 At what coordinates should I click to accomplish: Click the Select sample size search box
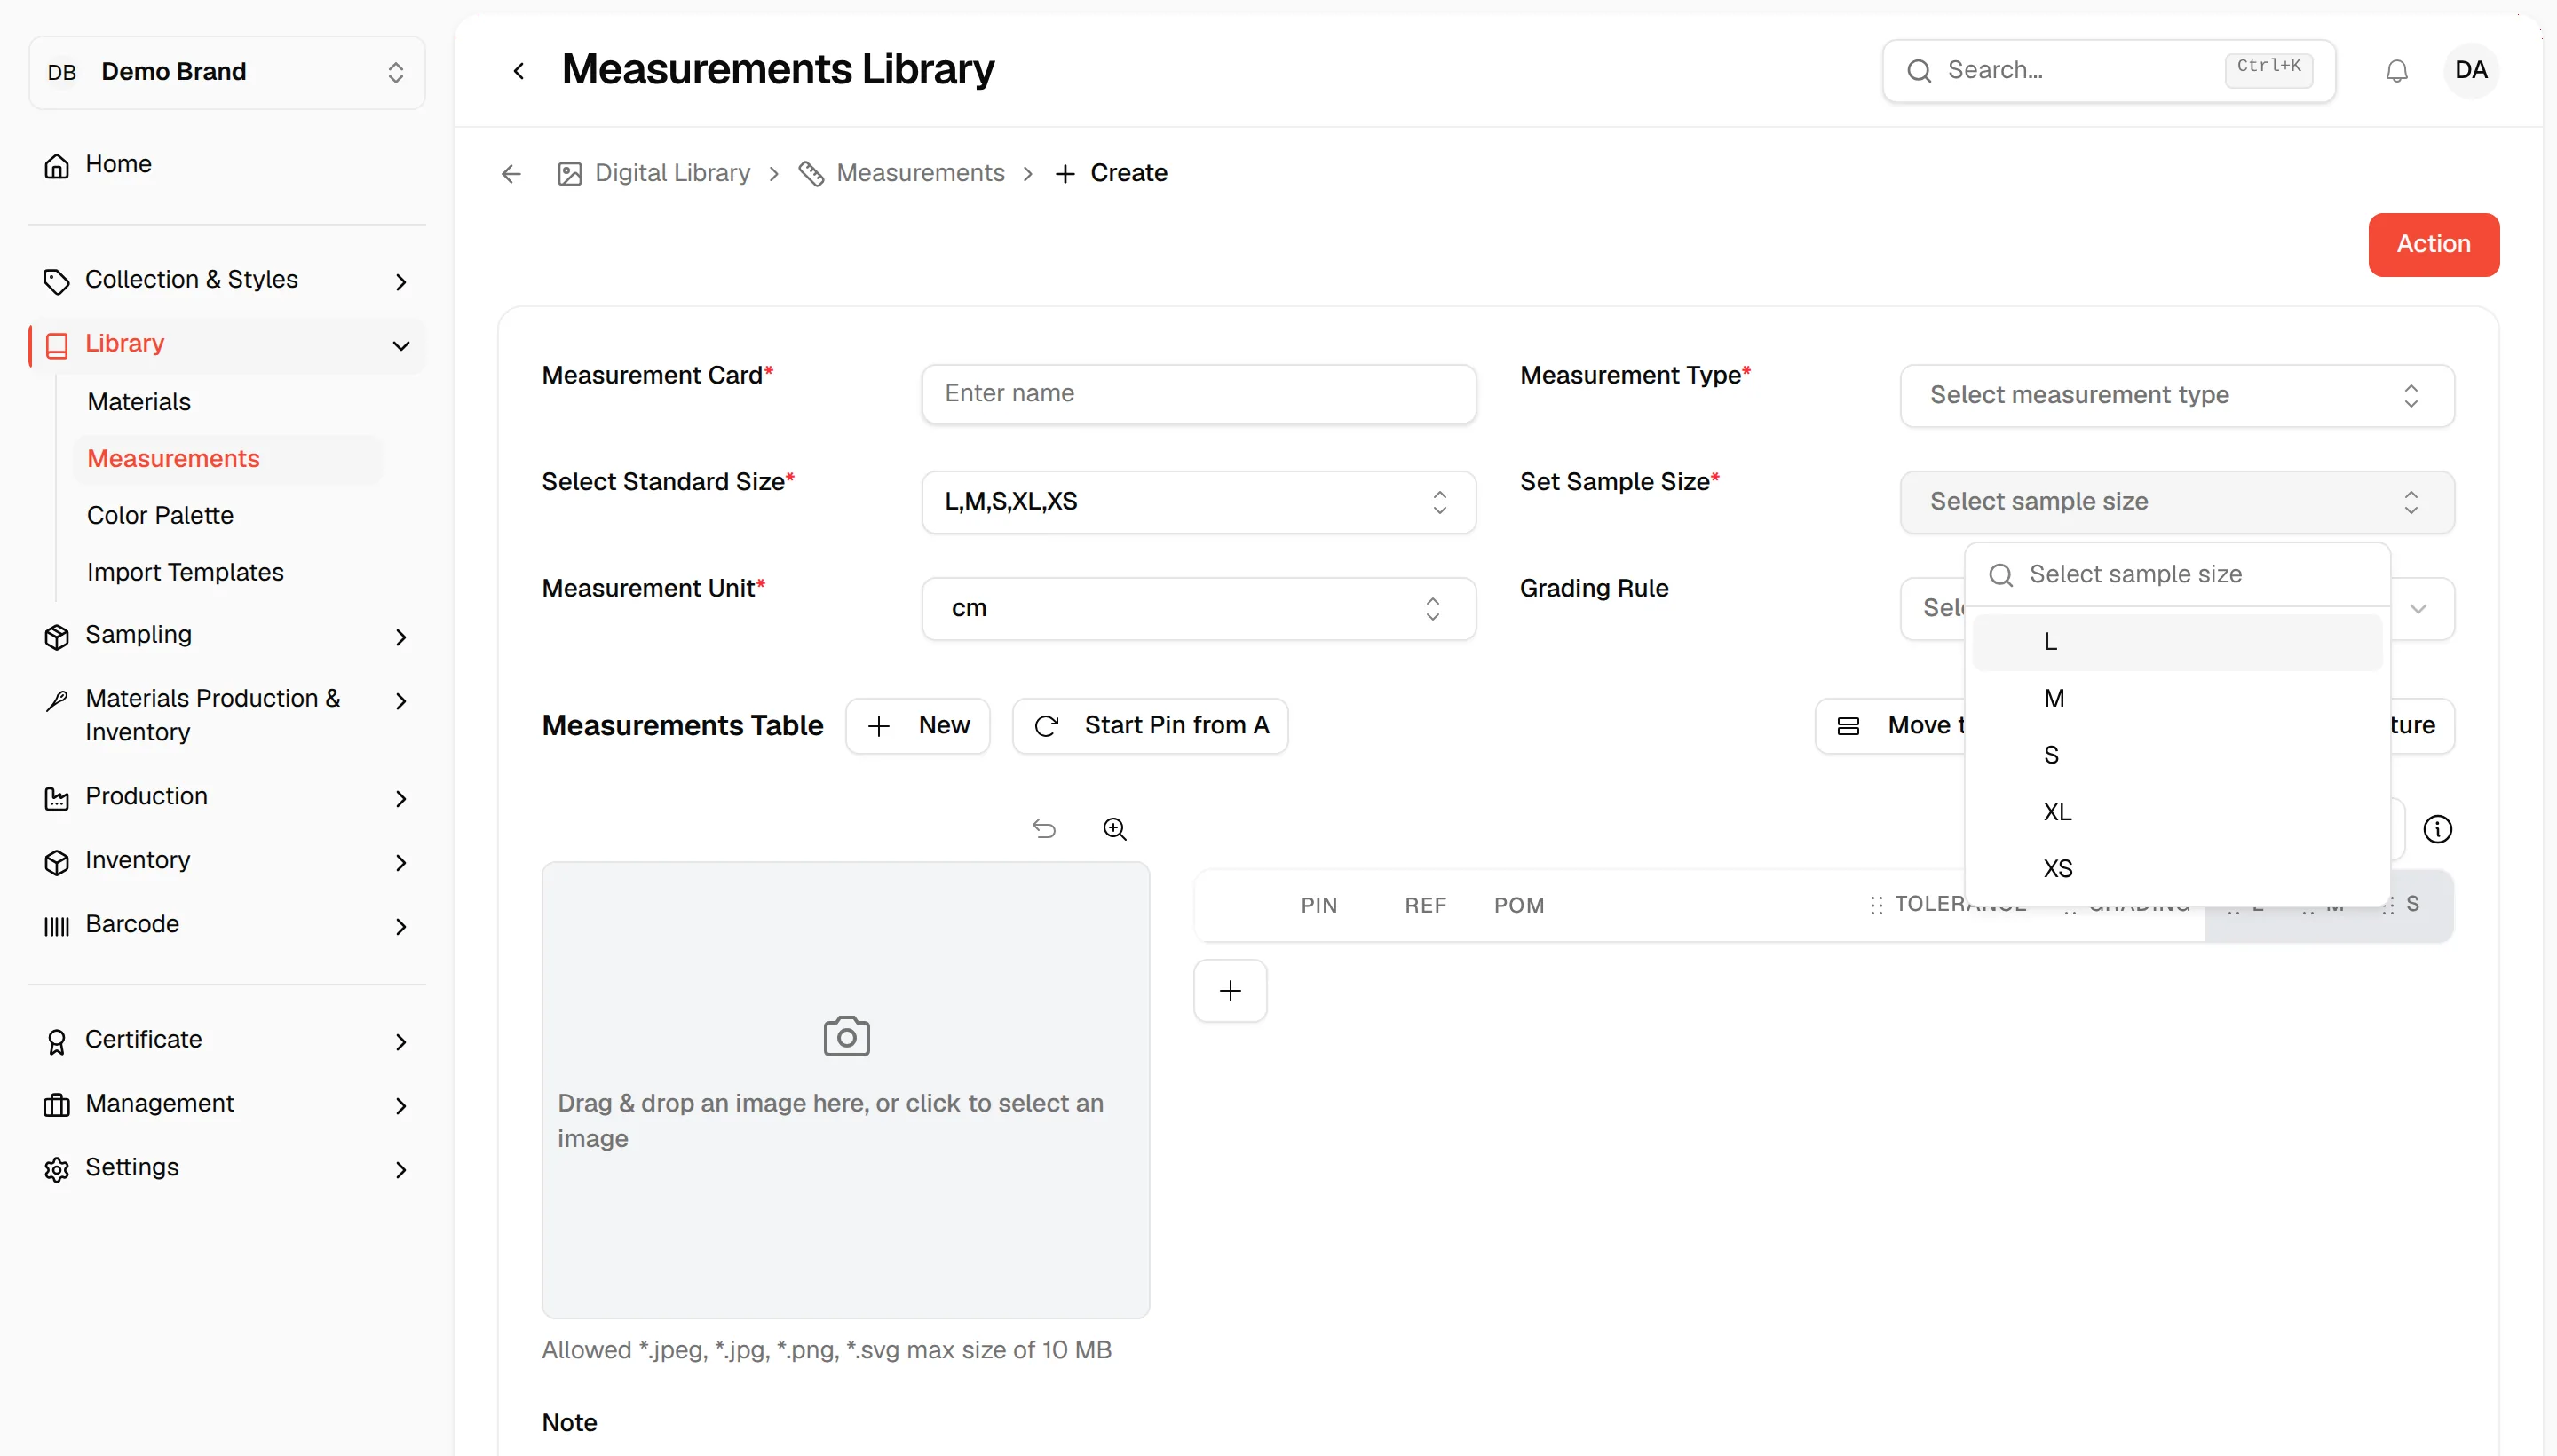[x=2177, y=575]
